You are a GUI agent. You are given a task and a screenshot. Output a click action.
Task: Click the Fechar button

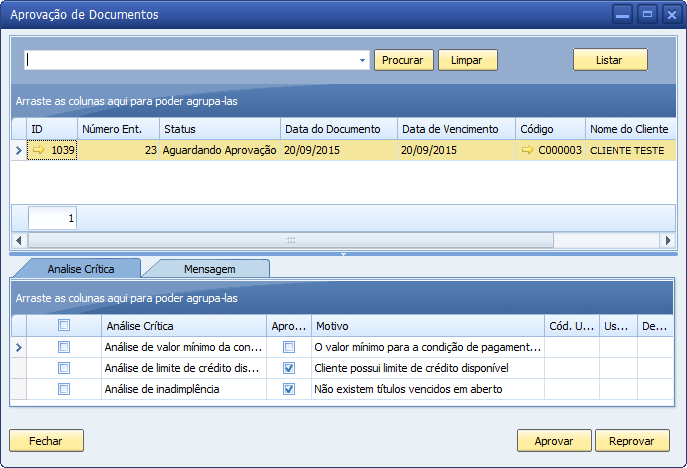coord(46,440)
